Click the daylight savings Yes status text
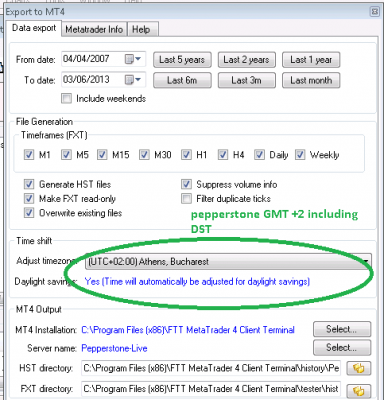Screen dimensions: 384x400 (x=197, y=282)
